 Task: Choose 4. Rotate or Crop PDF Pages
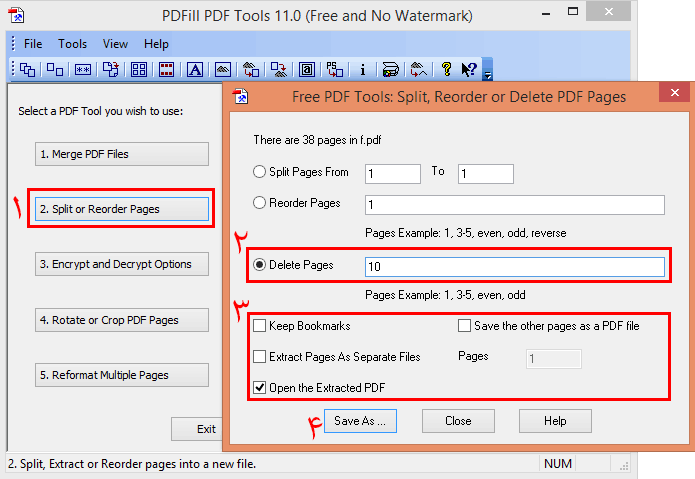click(x=122, y=320)
